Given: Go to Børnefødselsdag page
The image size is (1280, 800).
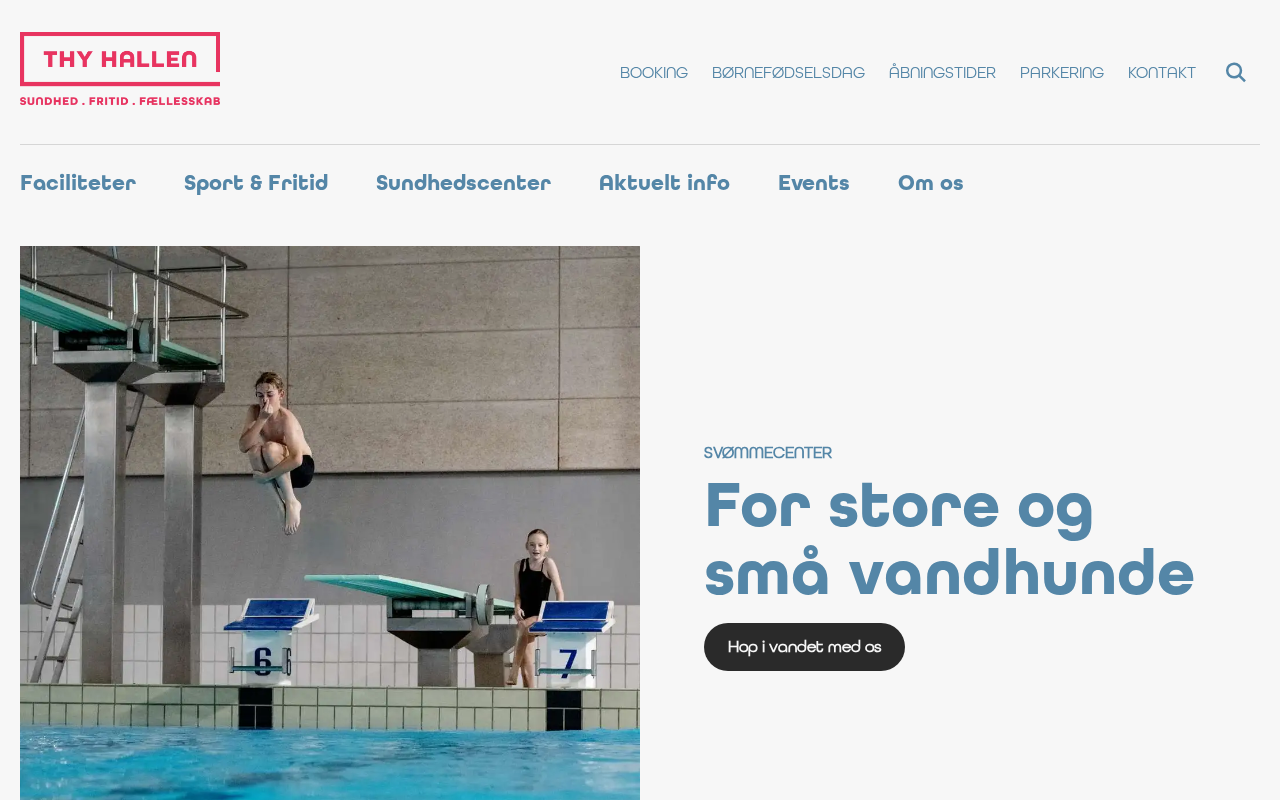Looking at the screenshot, I should click(x=788, y=73).
